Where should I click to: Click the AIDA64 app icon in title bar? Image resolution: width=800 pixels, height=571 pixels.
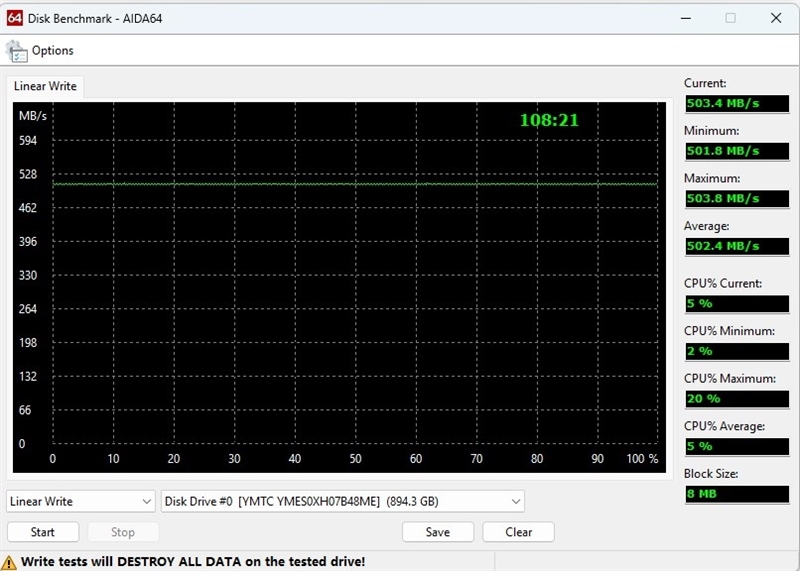pyautogui.click(x=15, y=17)
